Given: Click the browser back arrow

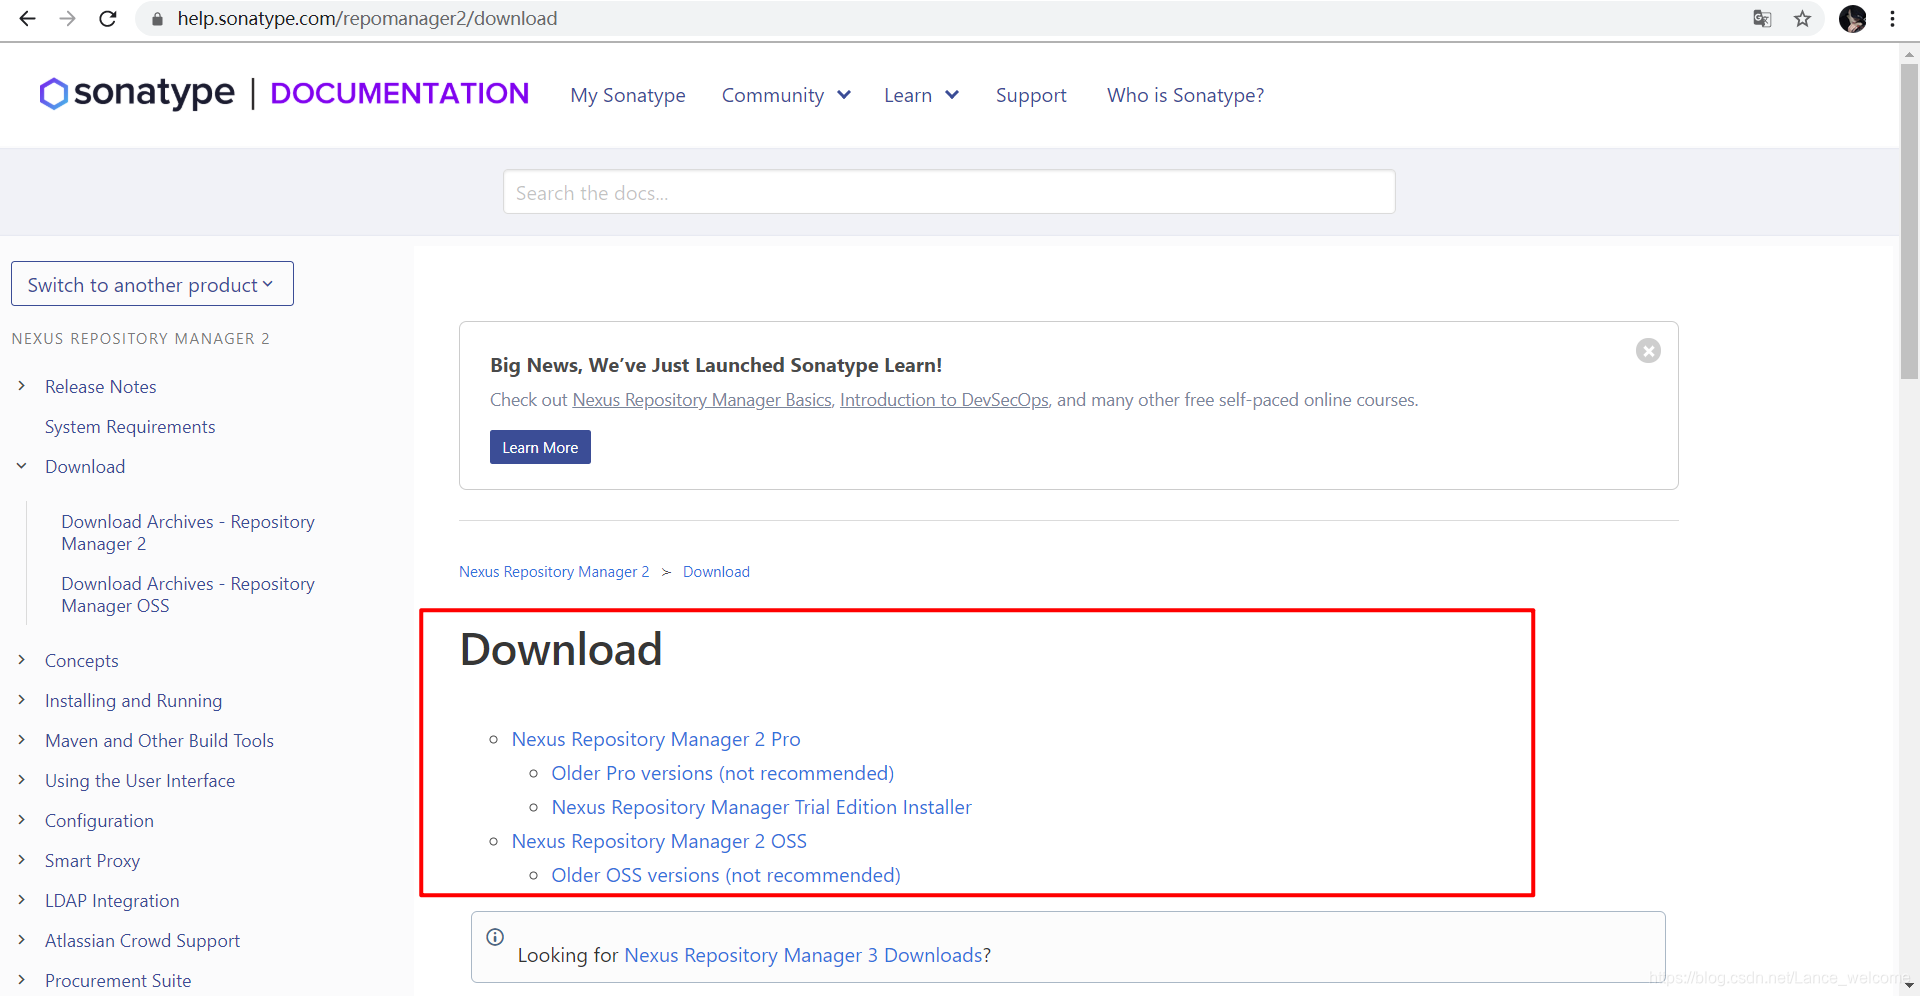Looking at the screenshot, I should [x=27, y=19].
